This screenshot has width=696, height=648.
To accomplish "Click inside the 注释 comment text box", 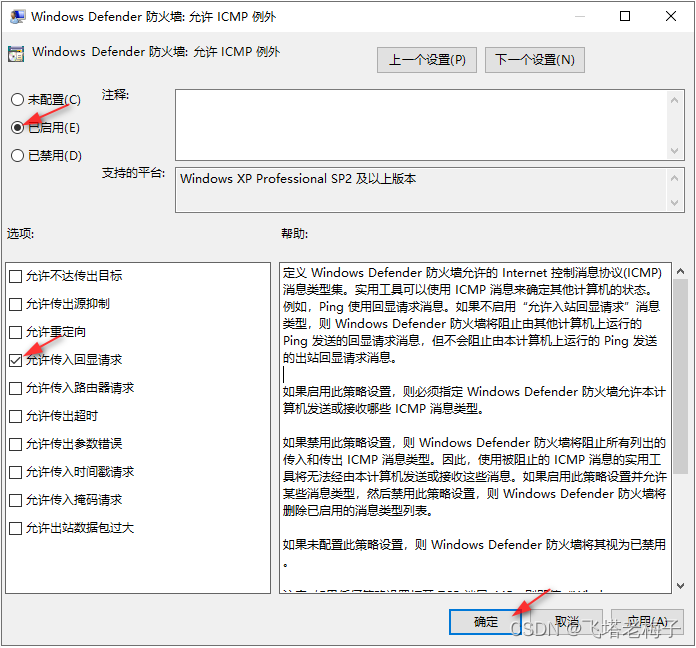I will (x=421, y=125).
